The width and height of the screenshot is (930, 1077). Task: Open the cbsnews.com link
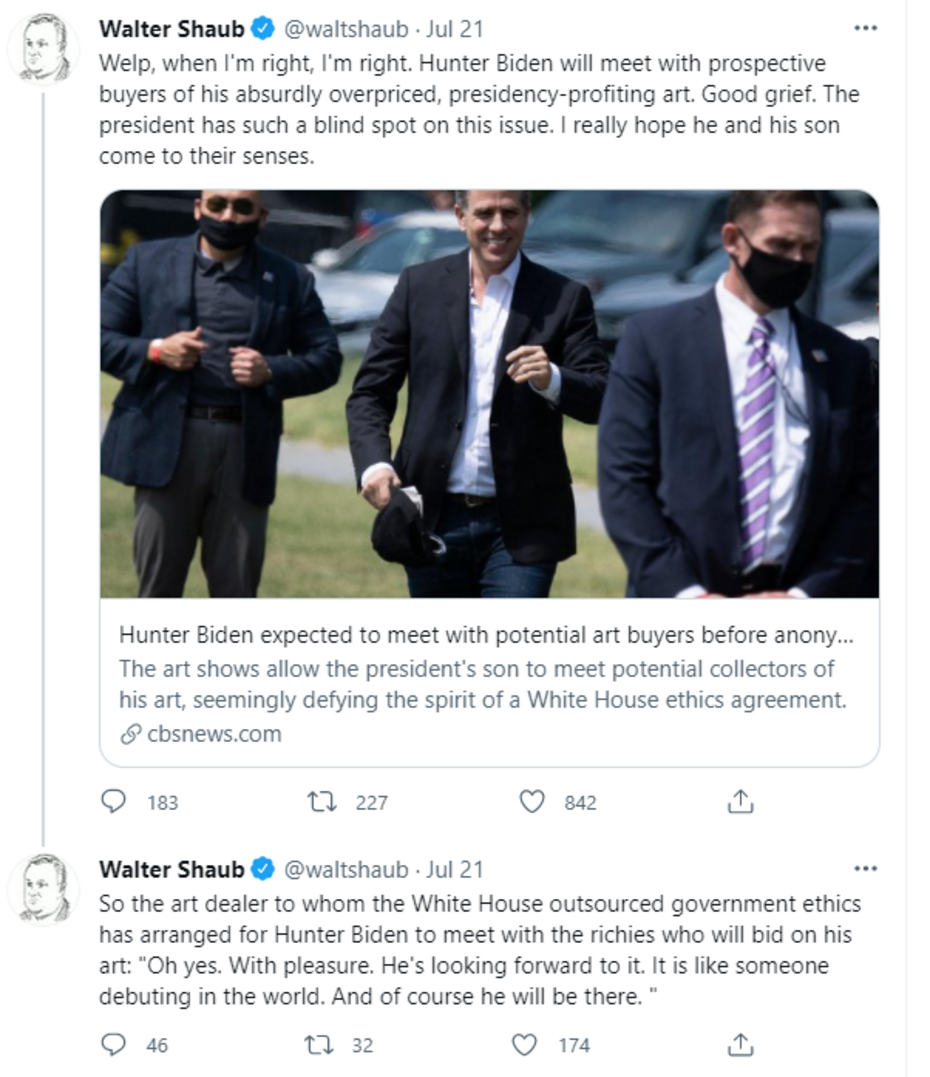pos(213,734)
